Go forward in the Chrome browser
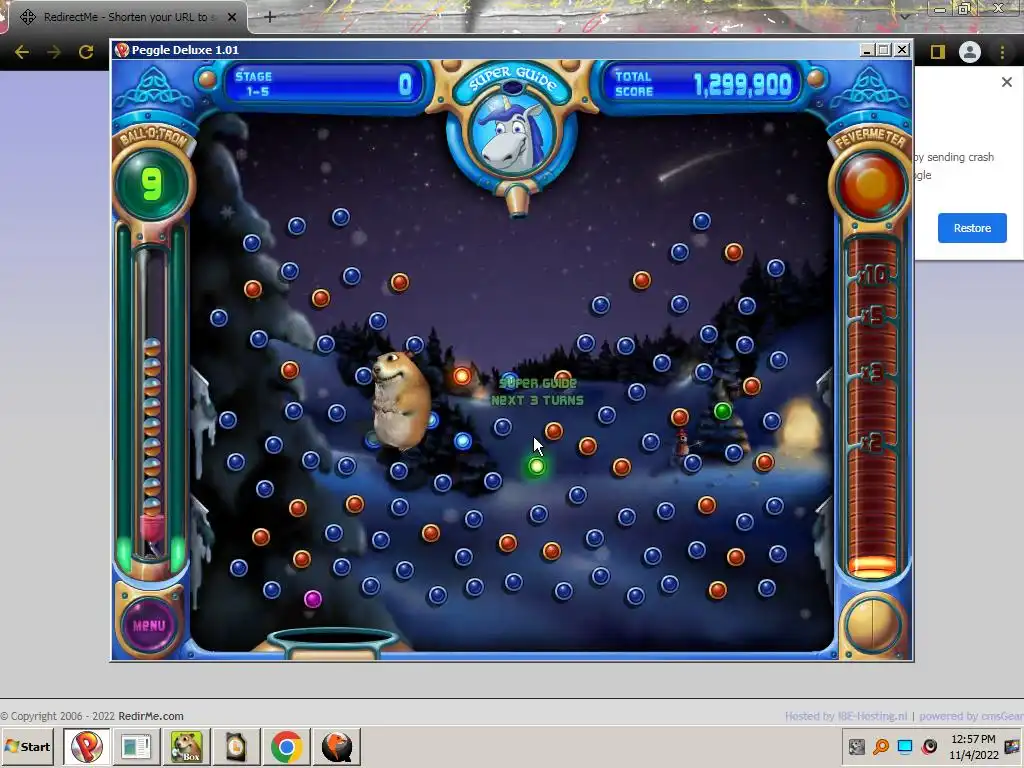Image resolution: width=1024 pixels, height=768 pixels. [x=54, y=52]
